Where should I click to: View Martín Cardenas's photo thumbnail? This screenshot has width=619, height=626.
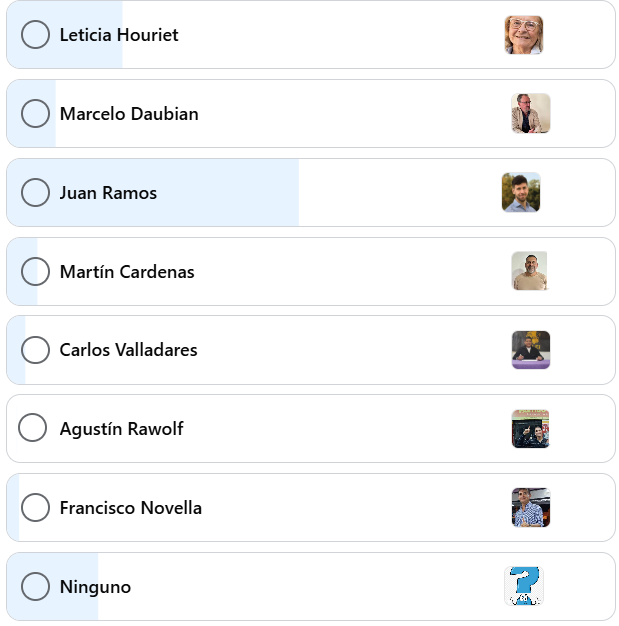coord(529,271)
